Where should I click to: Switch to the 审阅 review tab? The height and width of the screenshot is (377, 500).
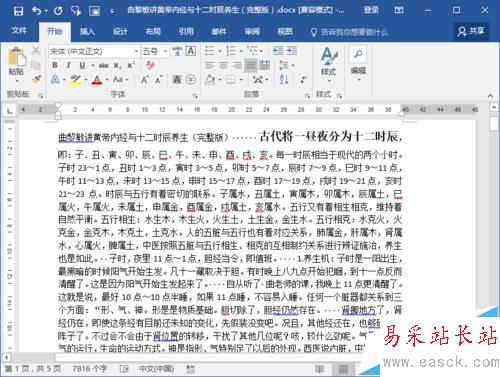[252, 31]
